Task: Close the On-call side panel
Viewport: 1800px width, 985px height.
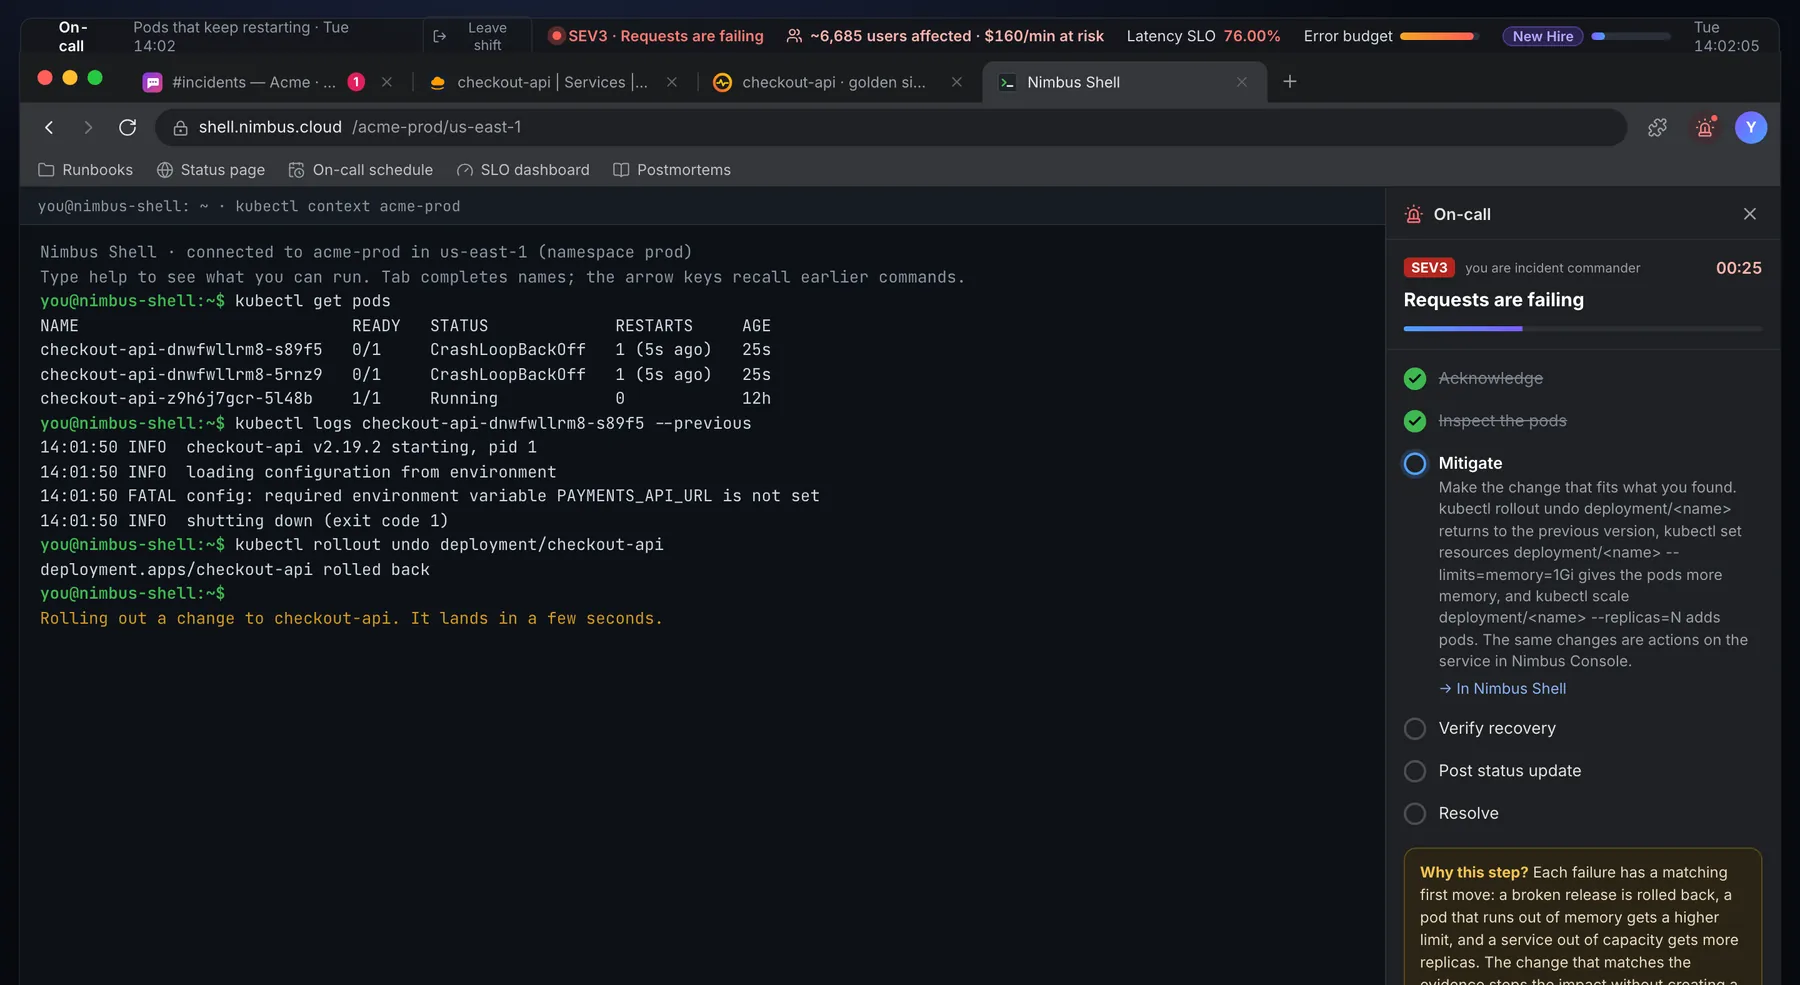Action: [1750, 214]
